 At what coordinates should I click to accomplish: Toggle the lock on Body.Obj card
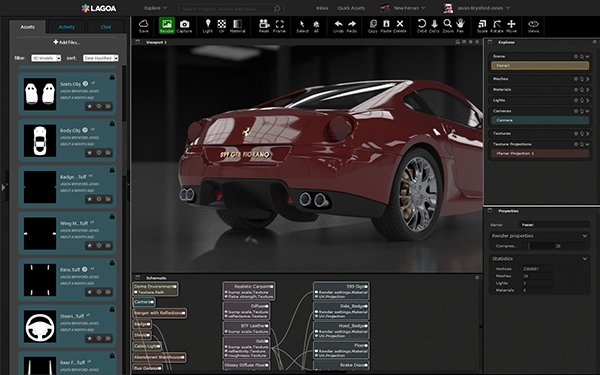pos(112,124)
